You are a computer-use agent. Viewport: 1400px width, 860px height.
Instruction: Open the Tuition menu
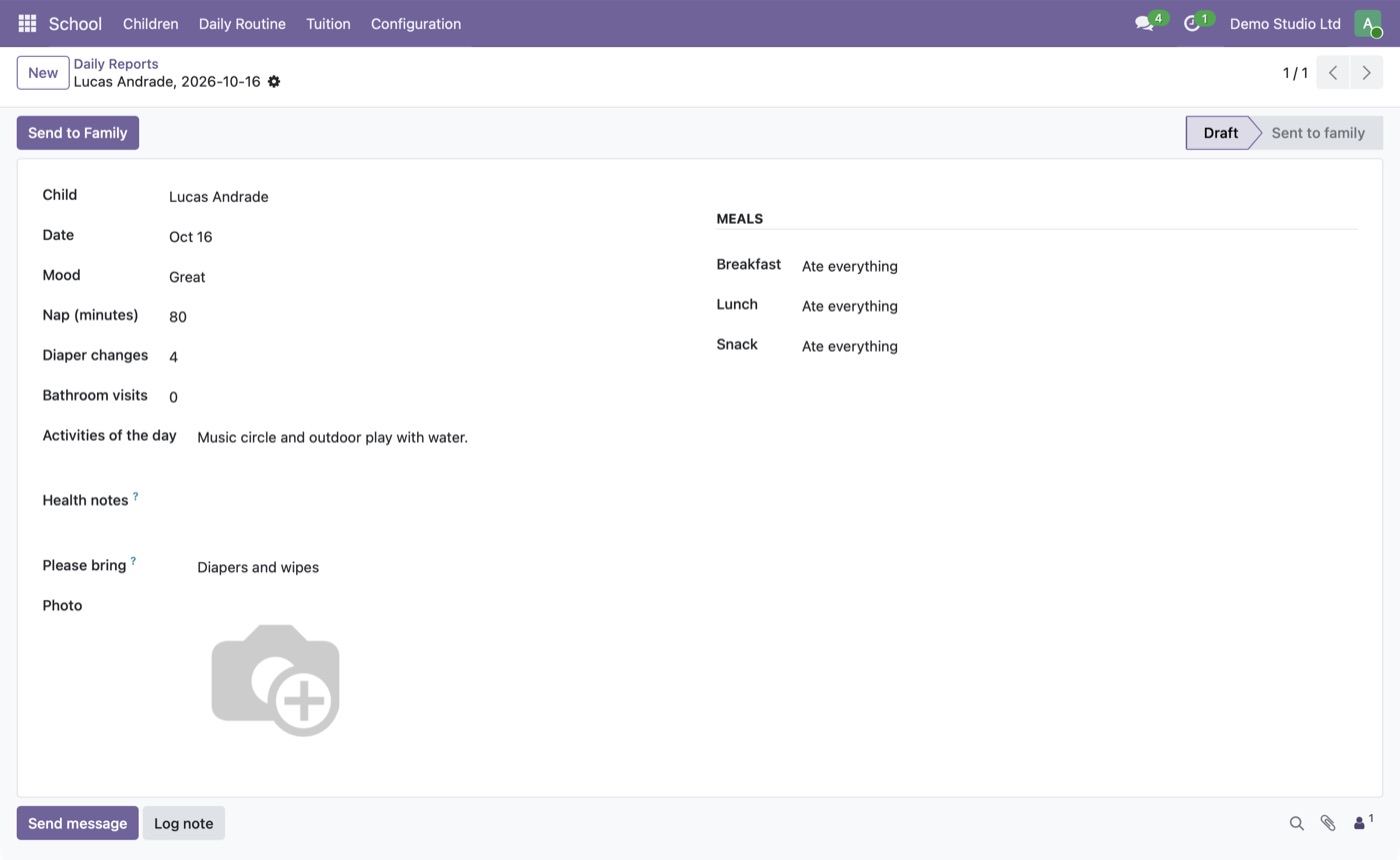328,23
